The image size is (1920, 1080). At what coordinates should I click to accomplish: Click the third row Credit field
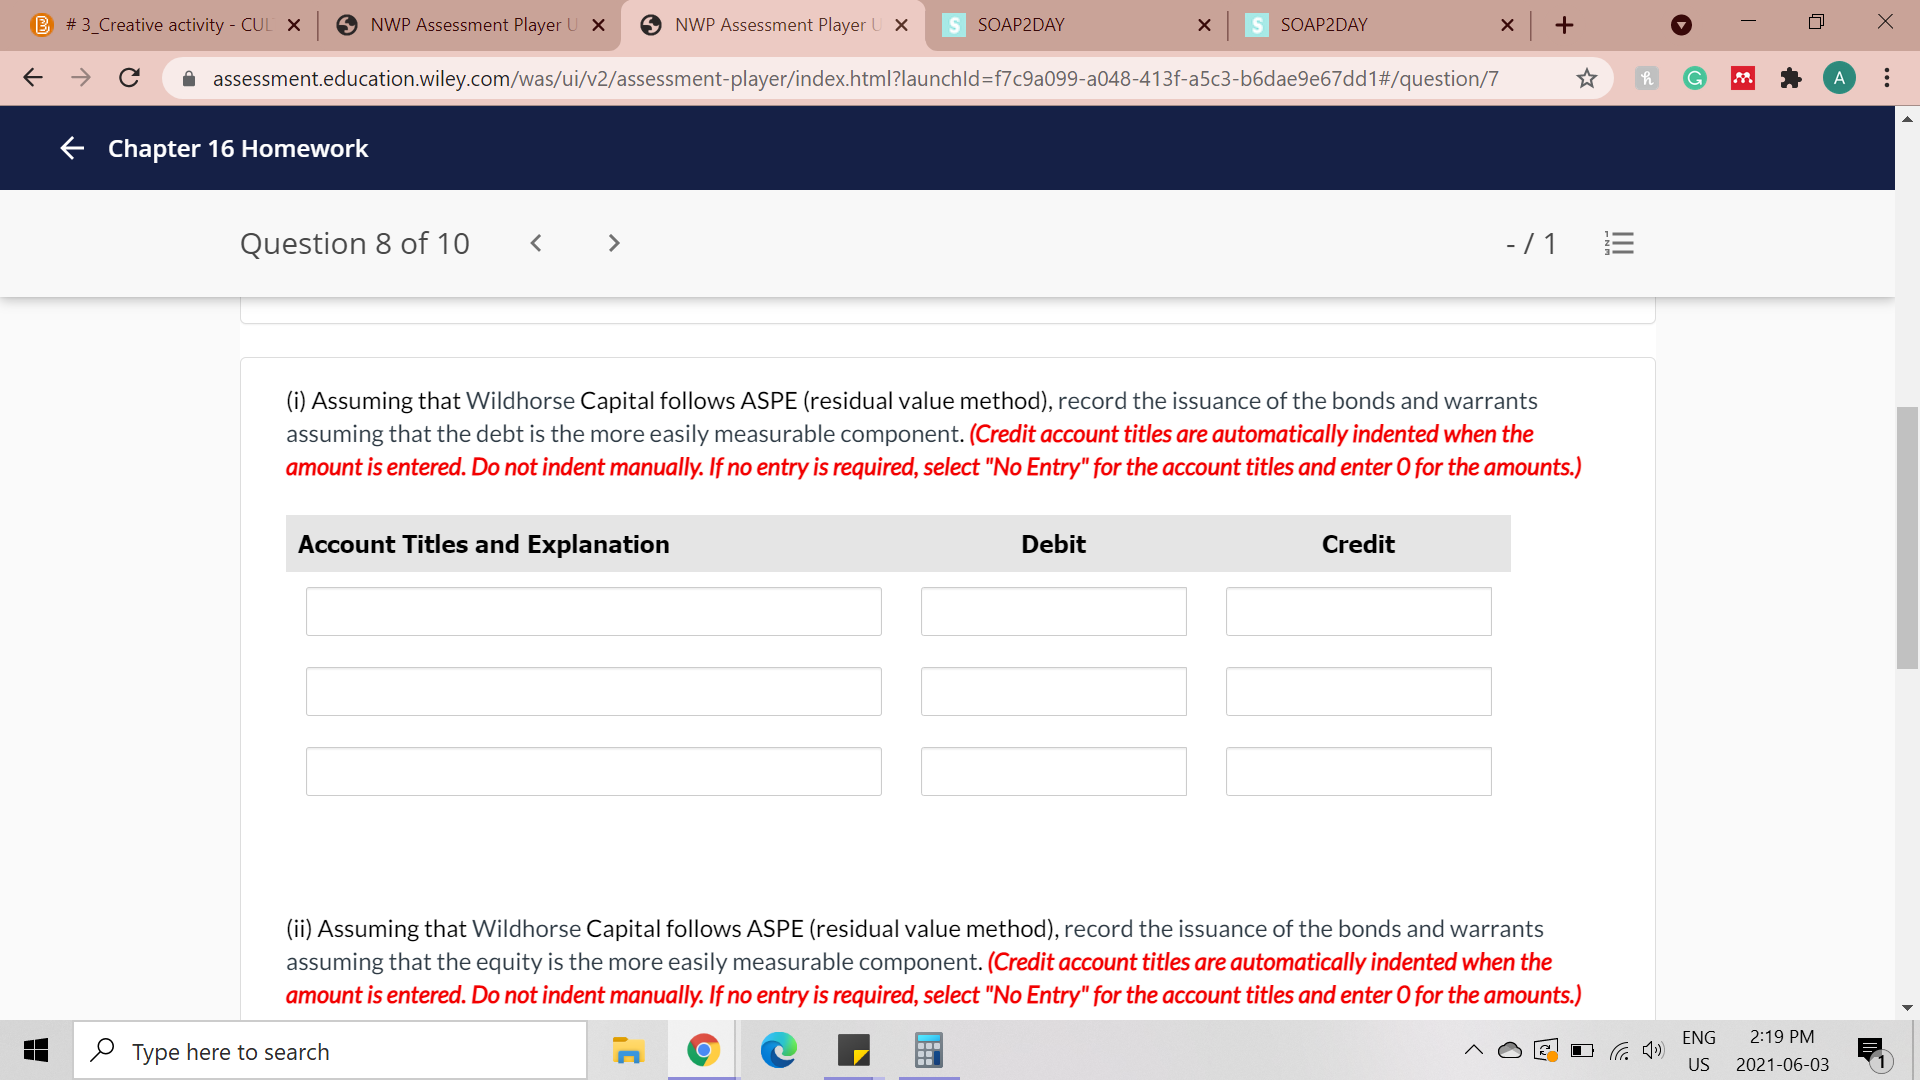click(x=1358, y=771)
